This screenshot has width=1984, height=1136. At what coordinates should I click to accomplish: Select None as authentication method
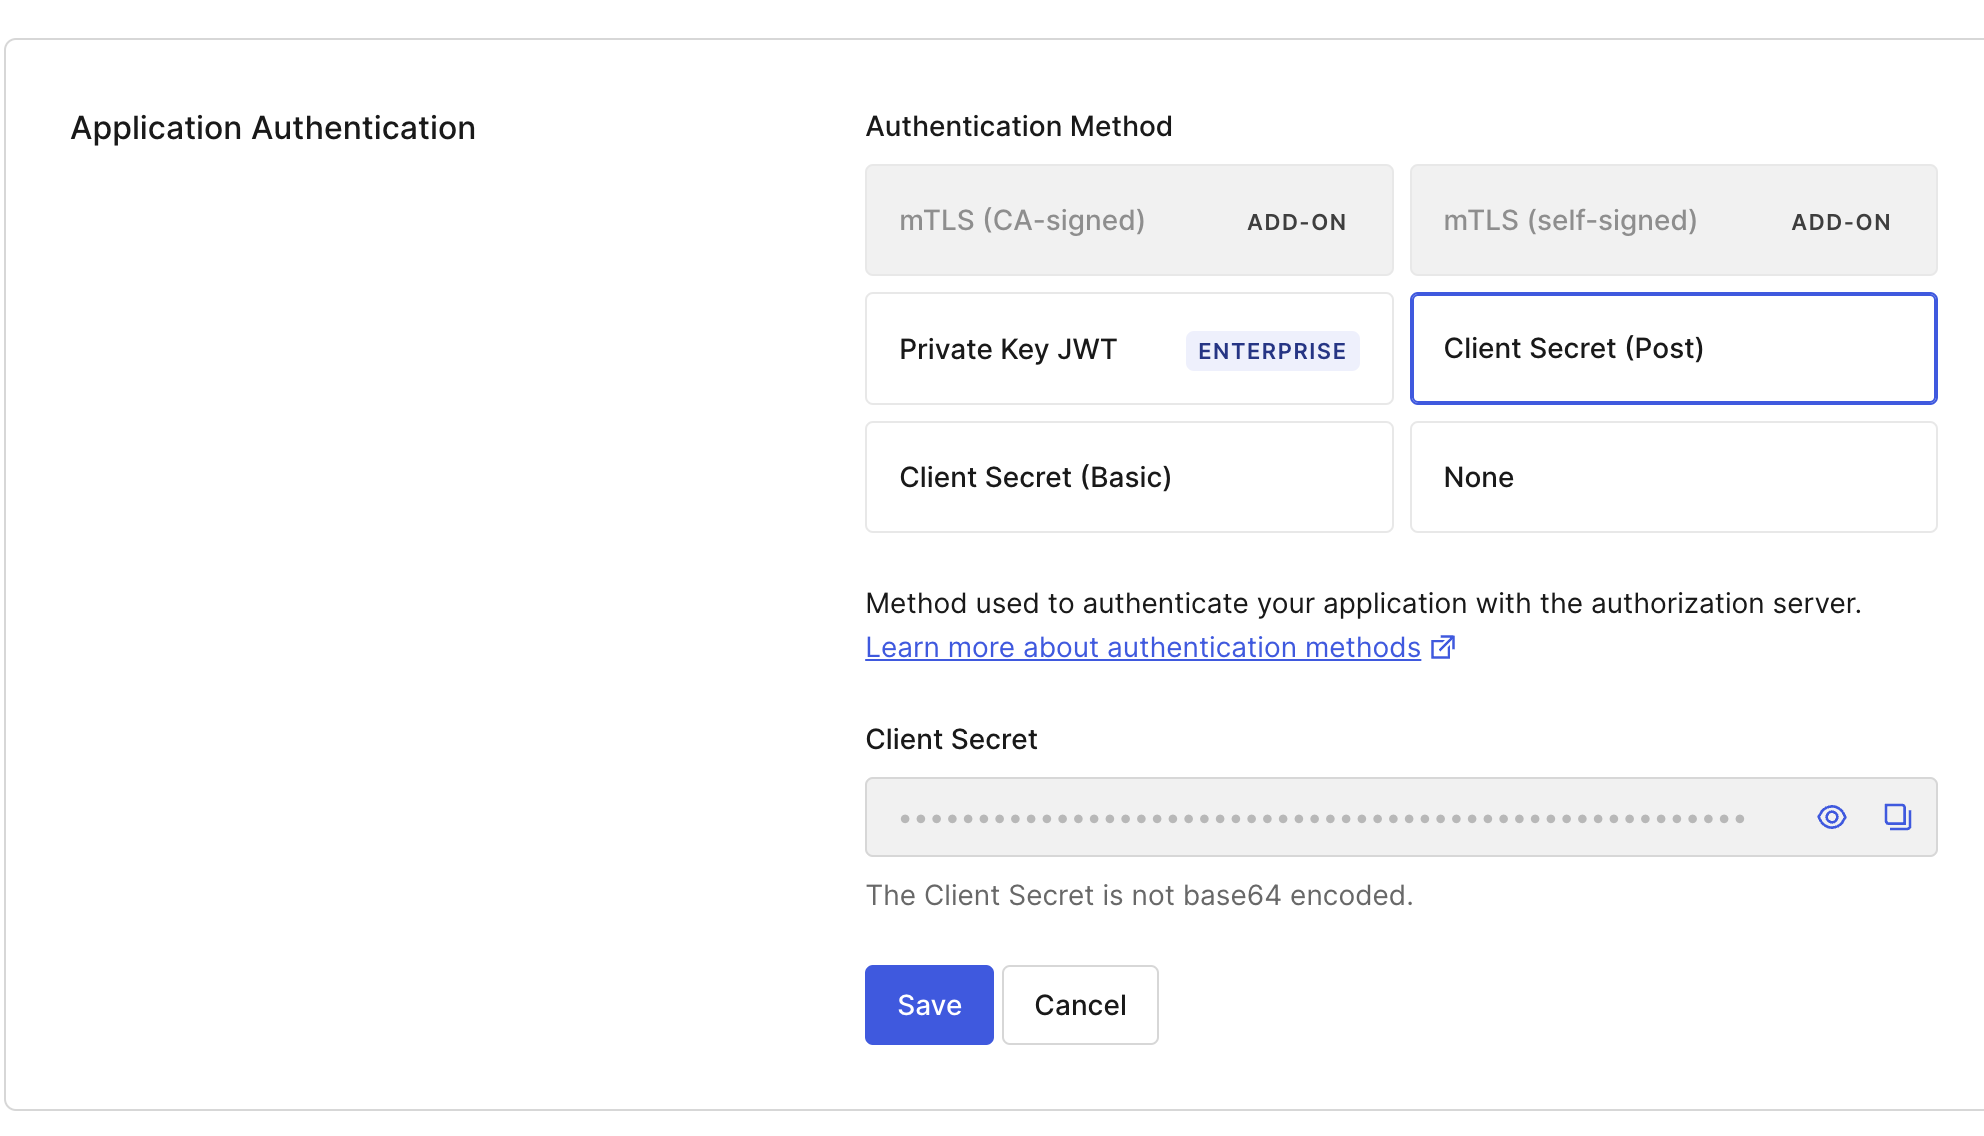click(x=1673, y=477)
